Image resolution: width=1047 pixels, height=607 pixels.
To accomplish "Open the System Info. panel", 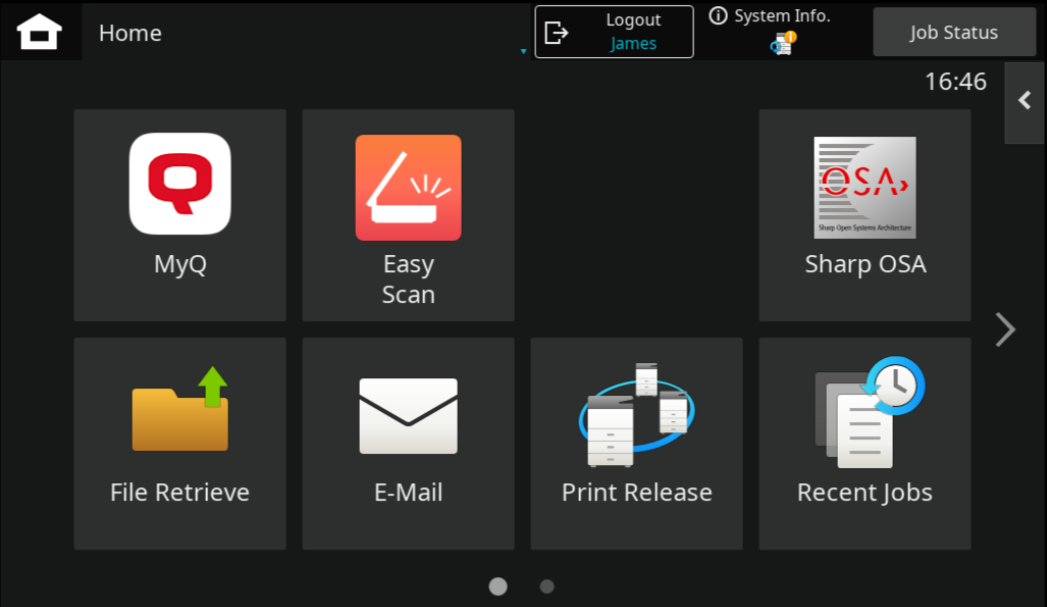I will 770,16.
